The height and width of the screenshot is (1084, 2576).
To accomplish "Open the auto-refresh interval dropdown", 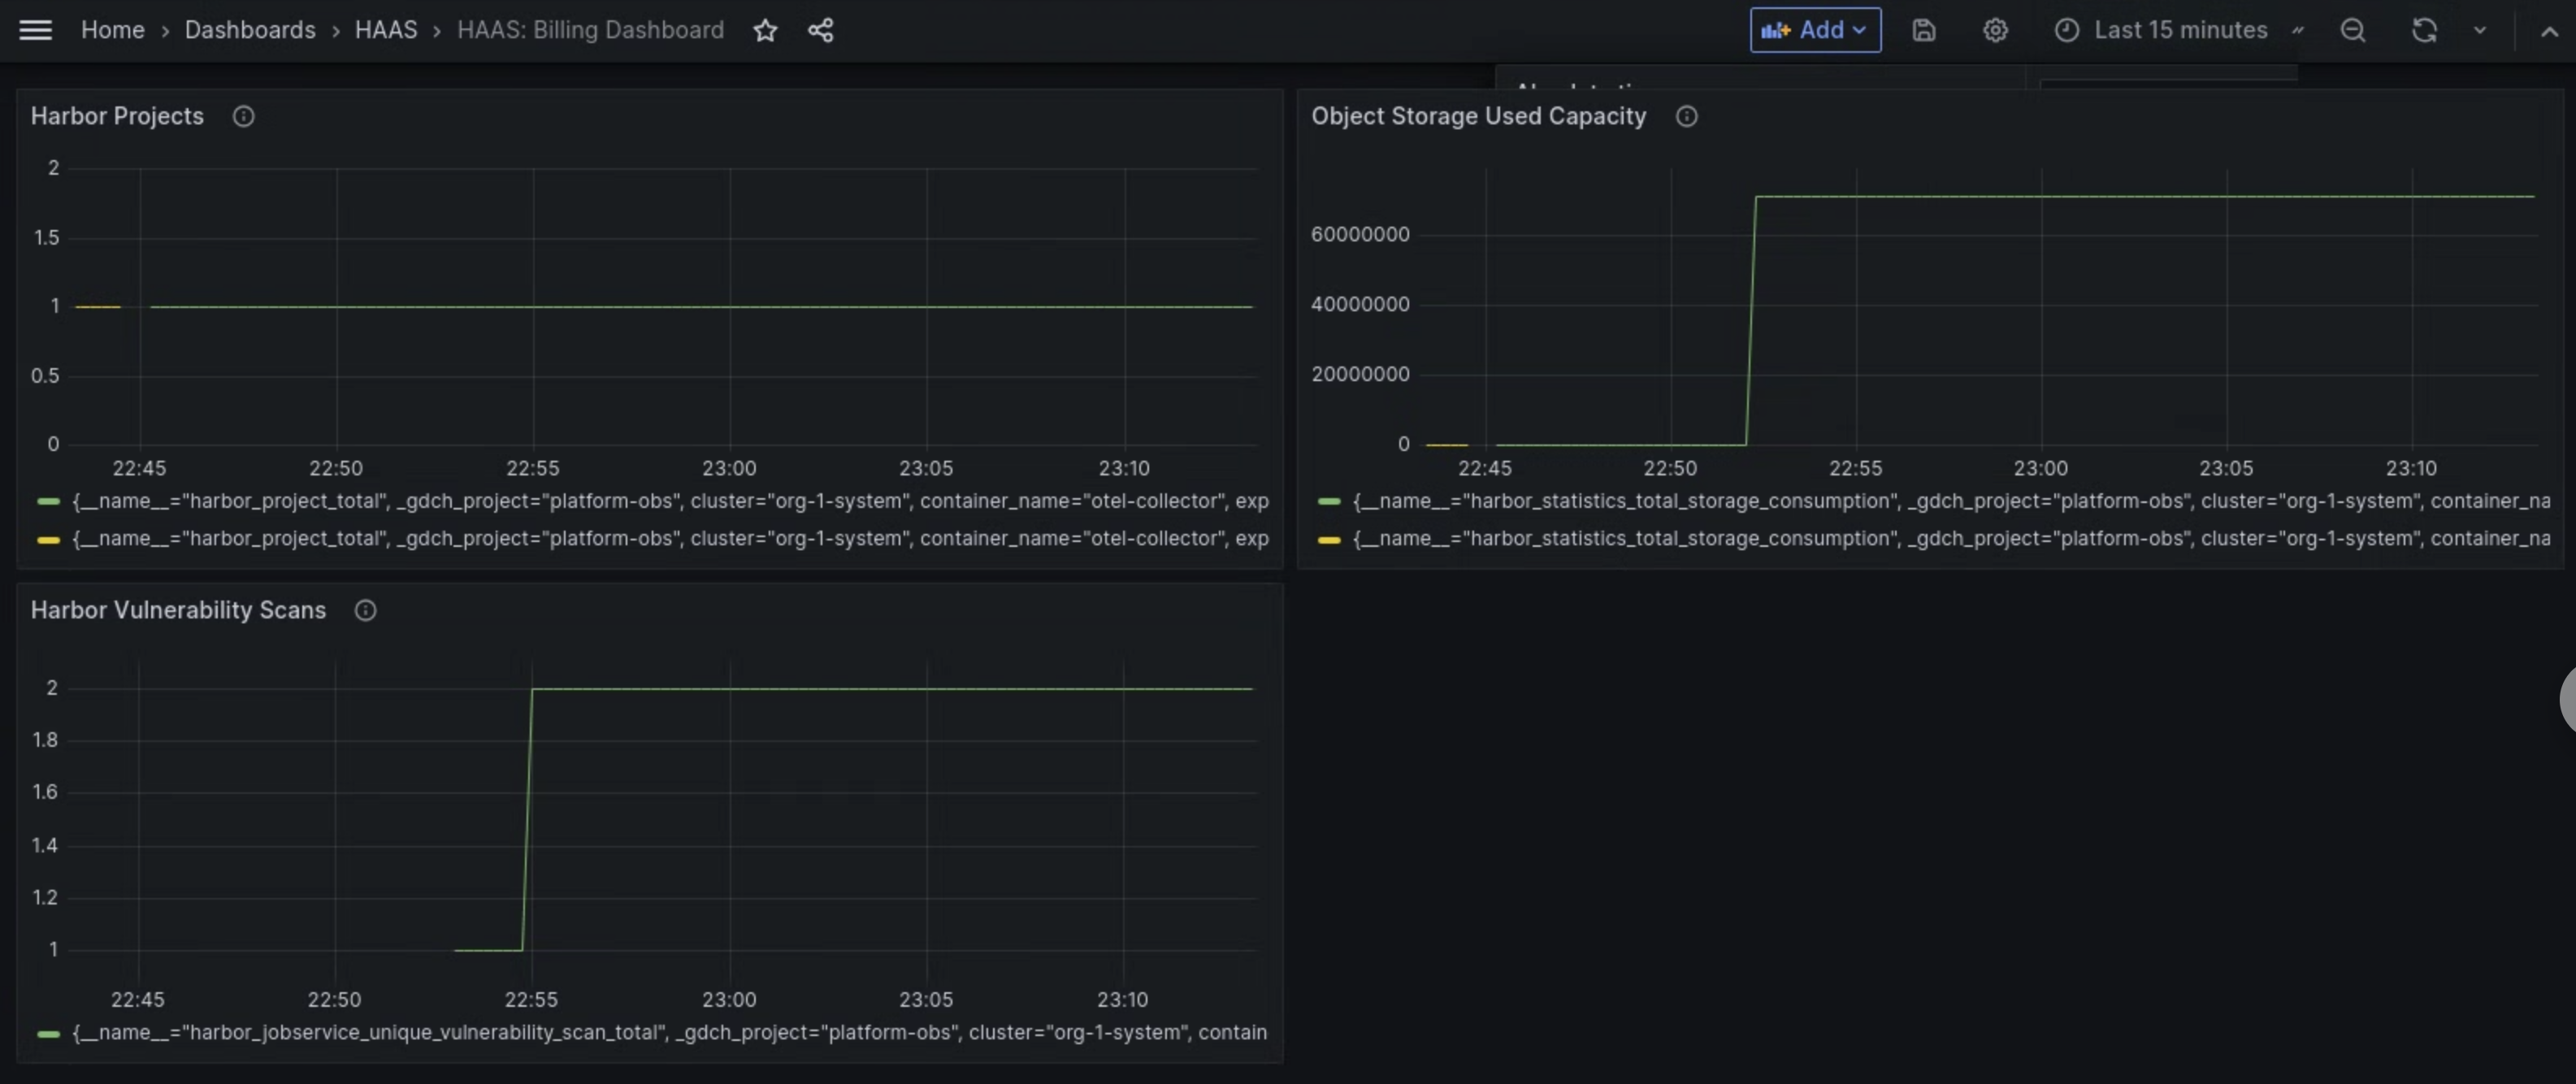I will (2479, 30).
